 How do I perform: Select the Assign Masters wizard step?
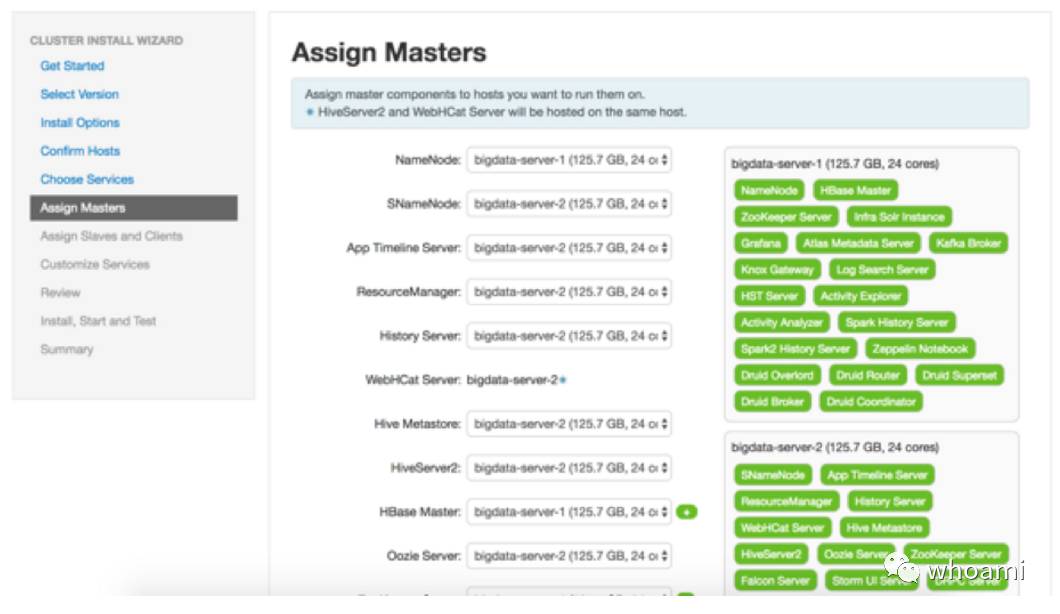pyautogui.click(x=83, y=208)
